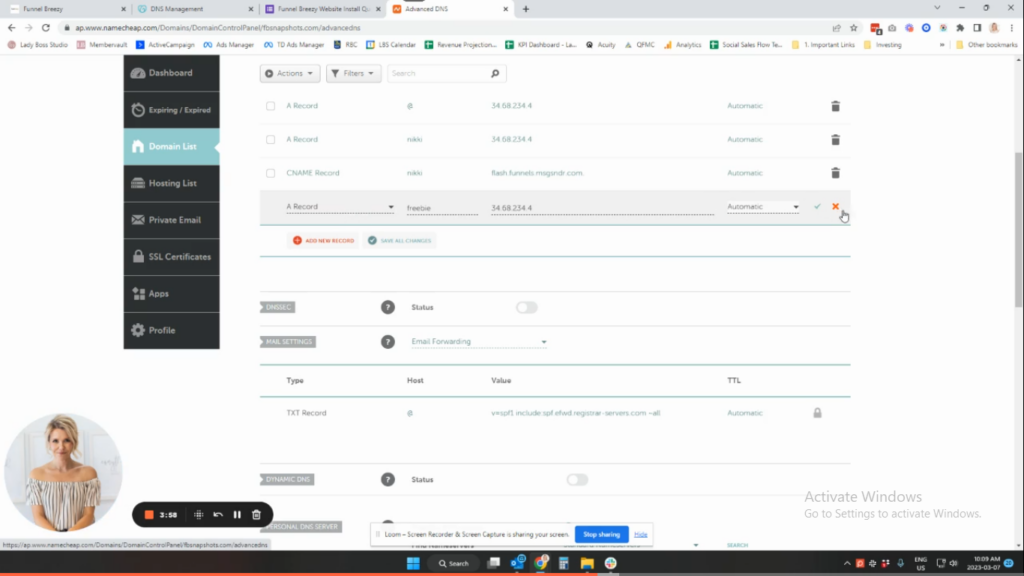Click Add New Record button
The height and width of the screenshot is (576, 1024).
[323, 241]
